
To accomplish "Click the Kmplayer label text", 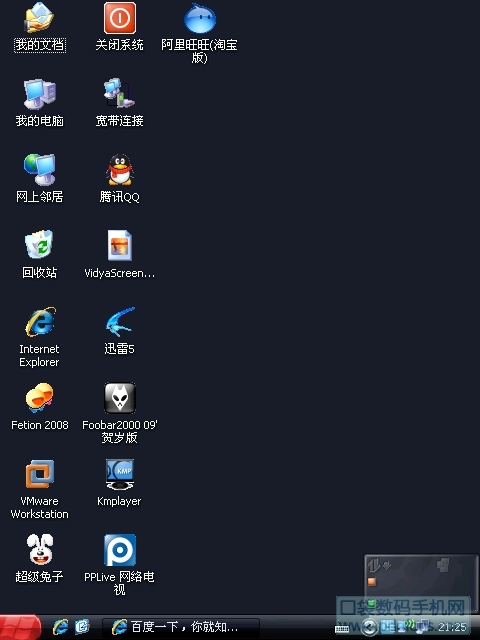I will pyautogui.click(x=119, y=502).
